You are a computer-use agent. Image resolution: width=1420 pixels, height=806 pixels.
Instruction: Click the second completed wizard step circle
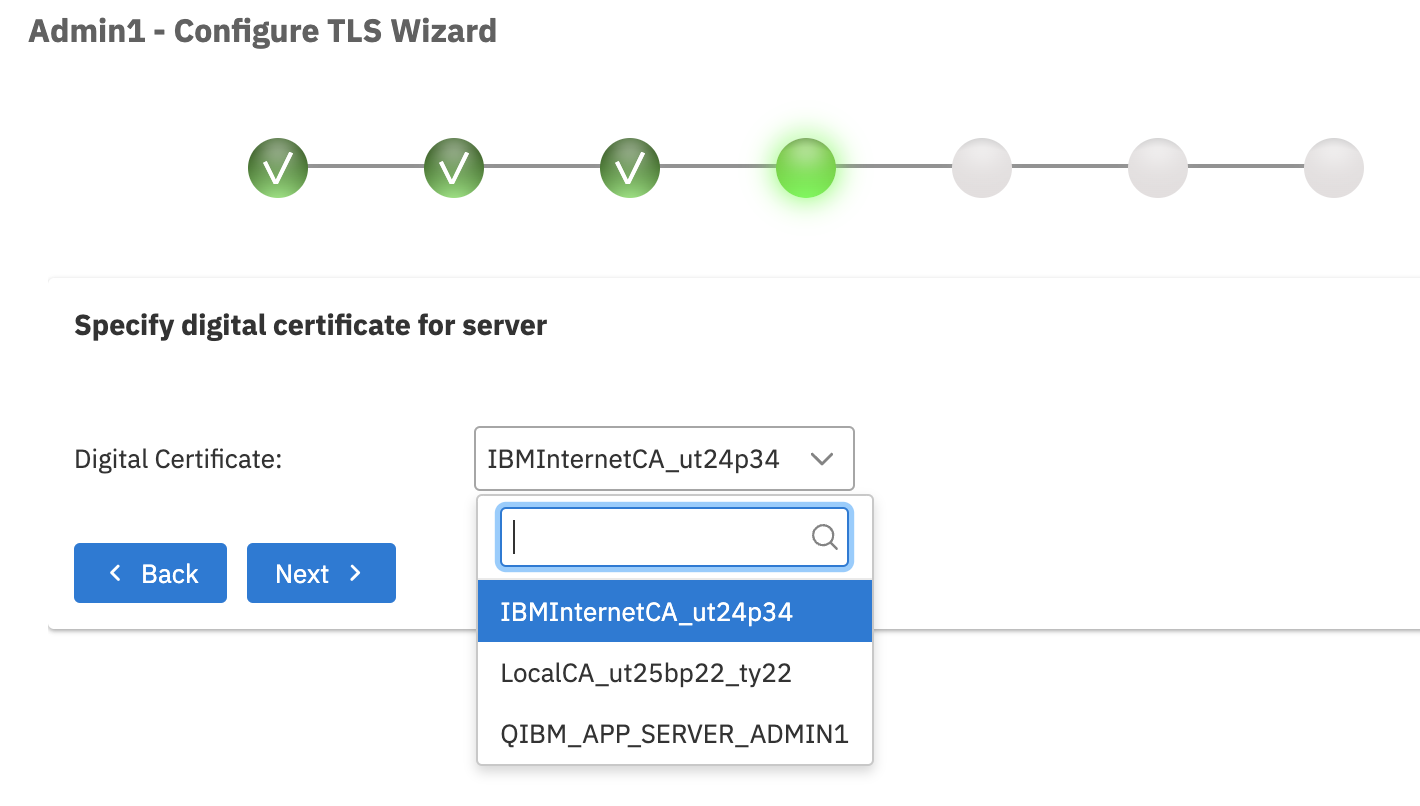pyautogui.click(x=454, y=168)
